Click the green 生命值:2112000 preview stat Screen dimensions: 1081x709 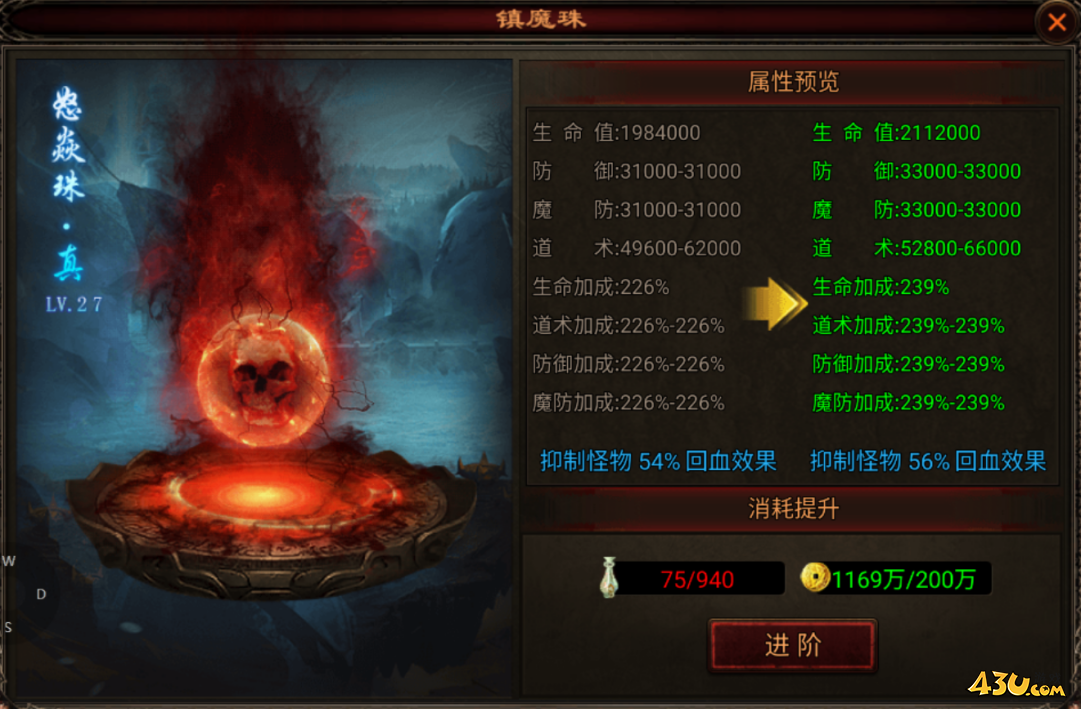(x=896, y=132)
